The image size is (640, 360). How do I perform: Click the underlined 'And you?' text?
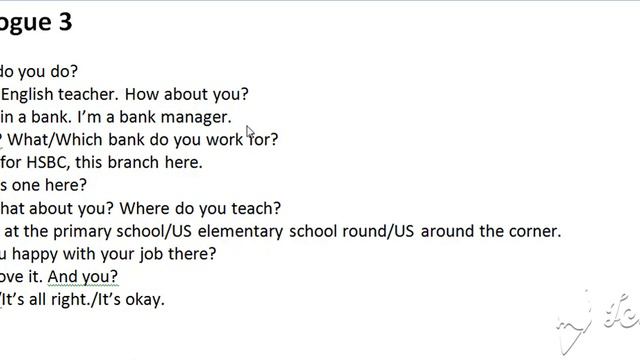pos(83,277)
